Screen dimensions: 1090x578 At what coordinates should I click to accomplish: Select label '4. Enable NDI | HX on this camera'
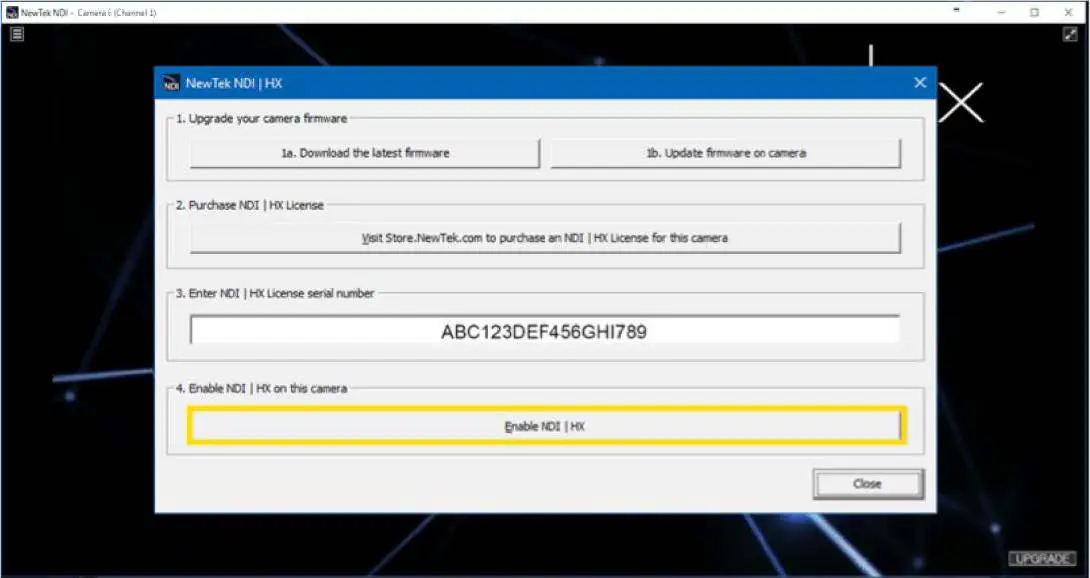tap(261, 388)
